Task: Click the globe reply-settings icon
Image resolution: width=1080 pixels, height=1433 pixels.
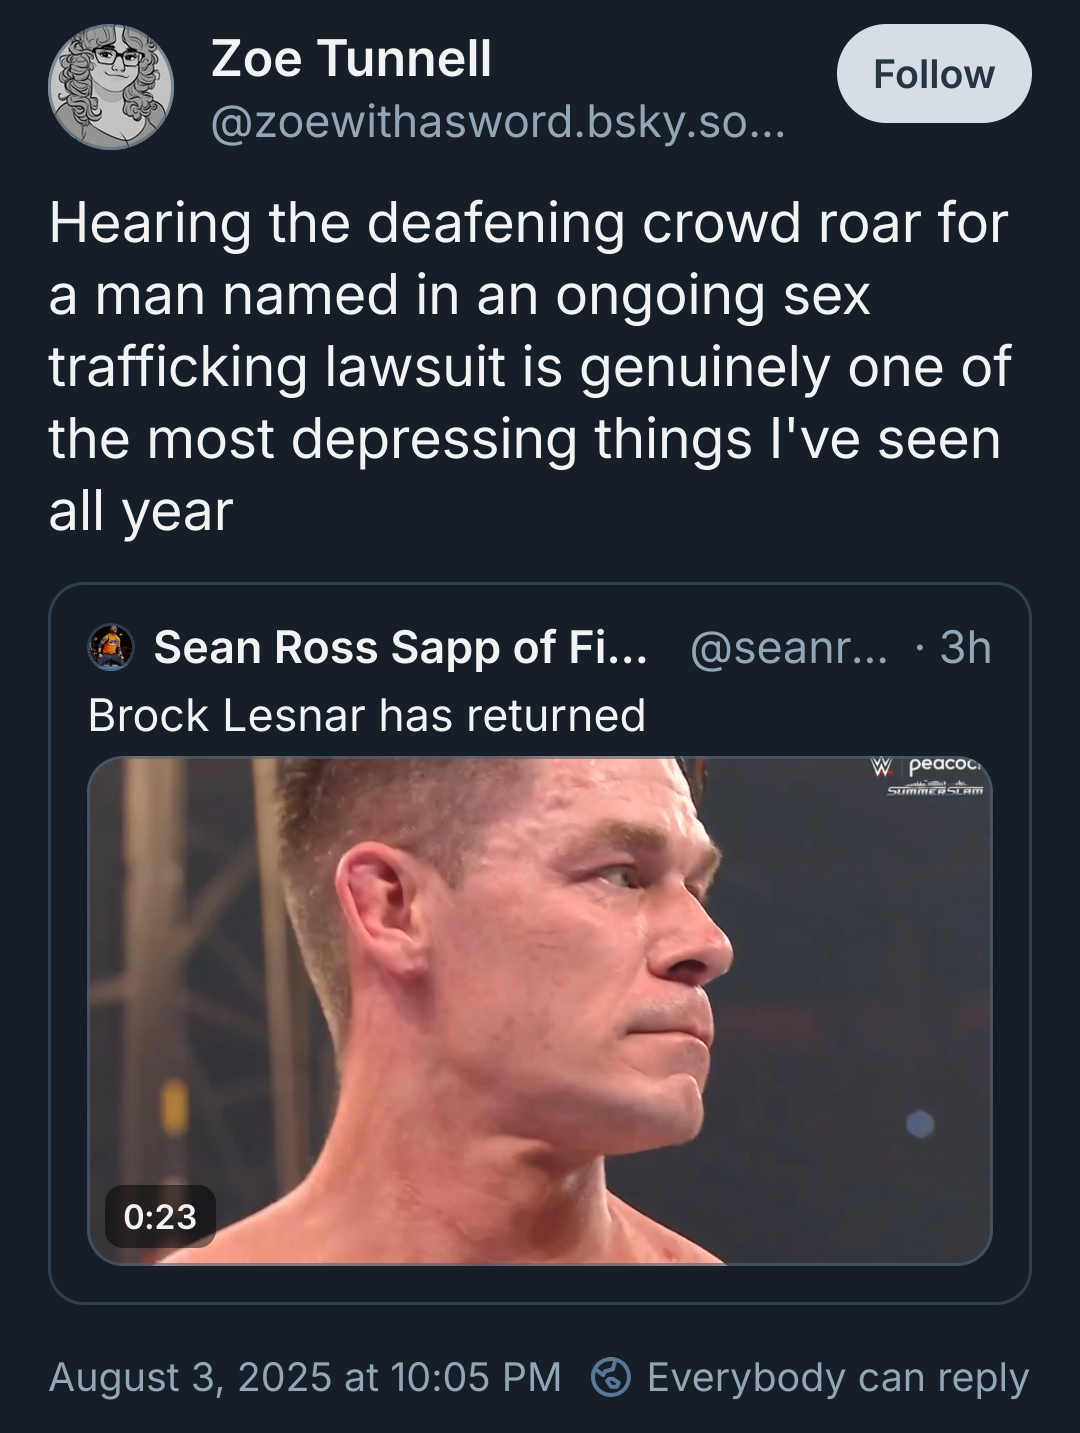Action: [611, 1377]
